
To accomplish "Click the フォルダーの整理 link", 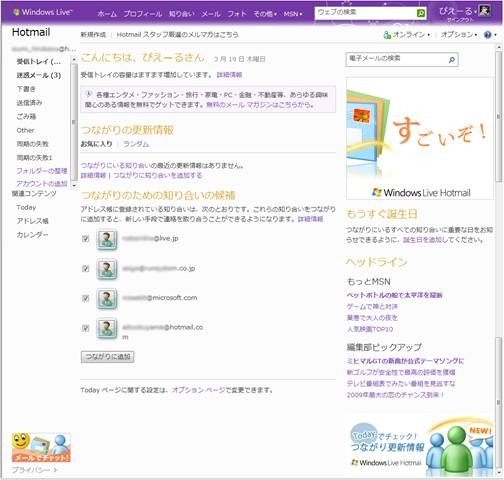I will tap(42, 171).
